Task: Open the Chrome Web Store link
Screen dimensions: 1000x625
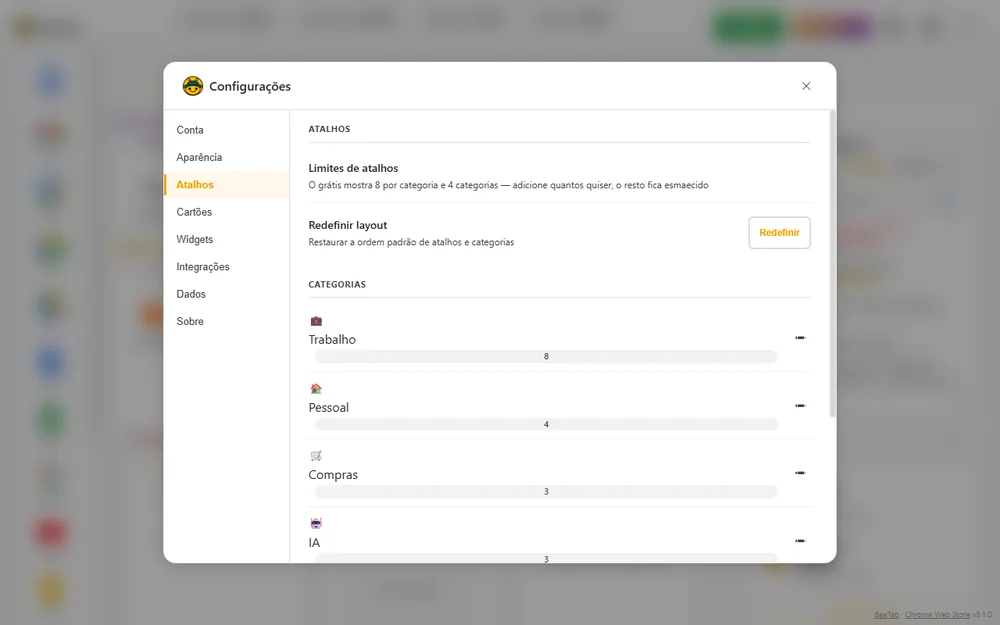Action: (937, 615)
